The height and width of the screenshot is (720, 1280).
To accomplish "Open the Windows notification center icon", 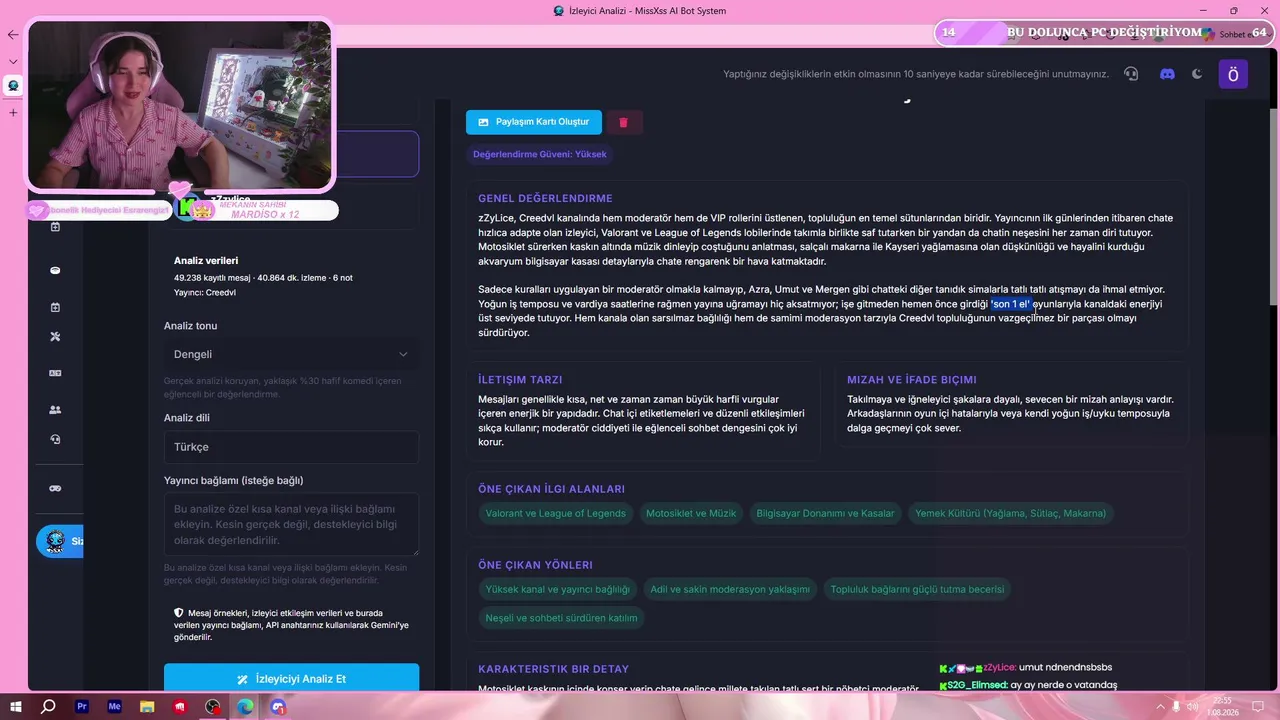I will coord(1258,707).
